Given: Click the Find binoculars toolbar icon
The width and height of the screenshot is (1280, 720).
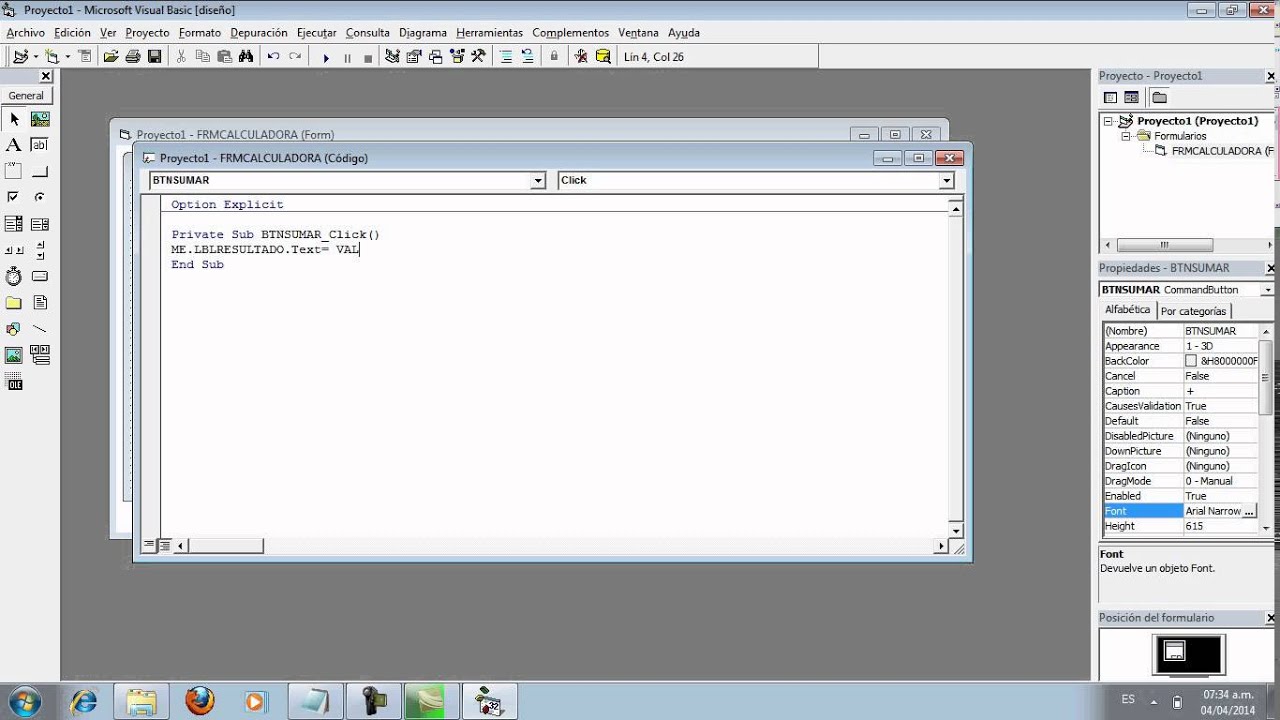Looking at the screenshot, I should point(245,57).
